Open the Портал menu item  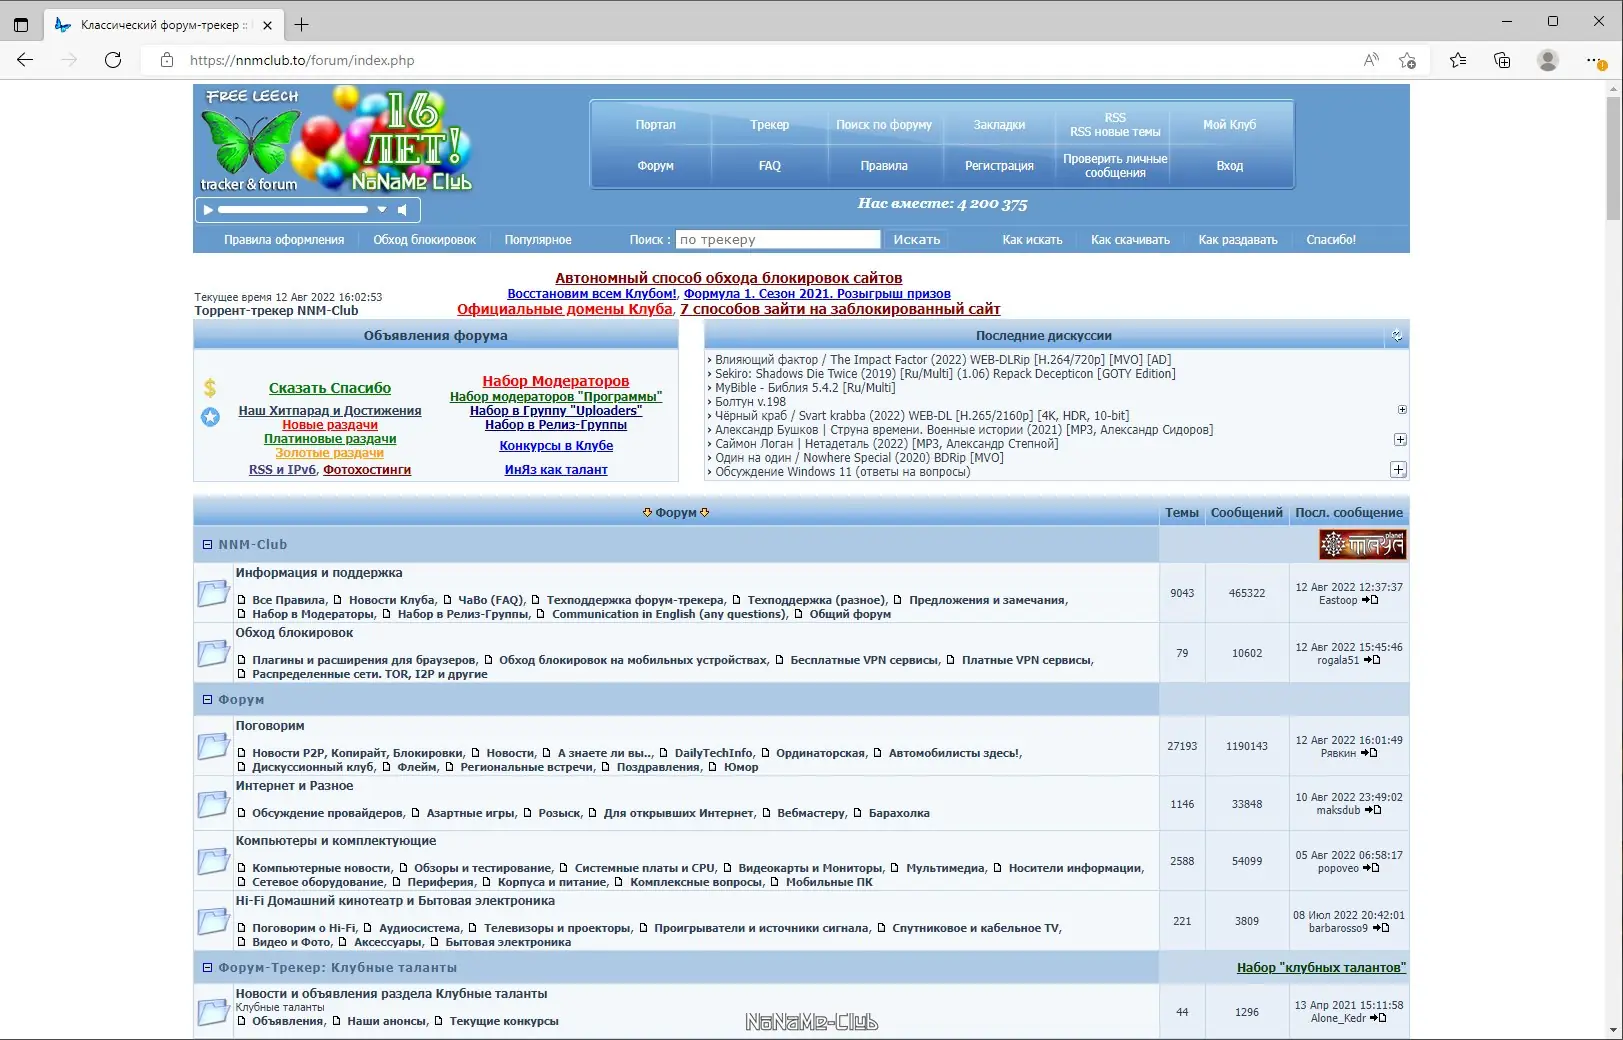click(x=656, y=125)
